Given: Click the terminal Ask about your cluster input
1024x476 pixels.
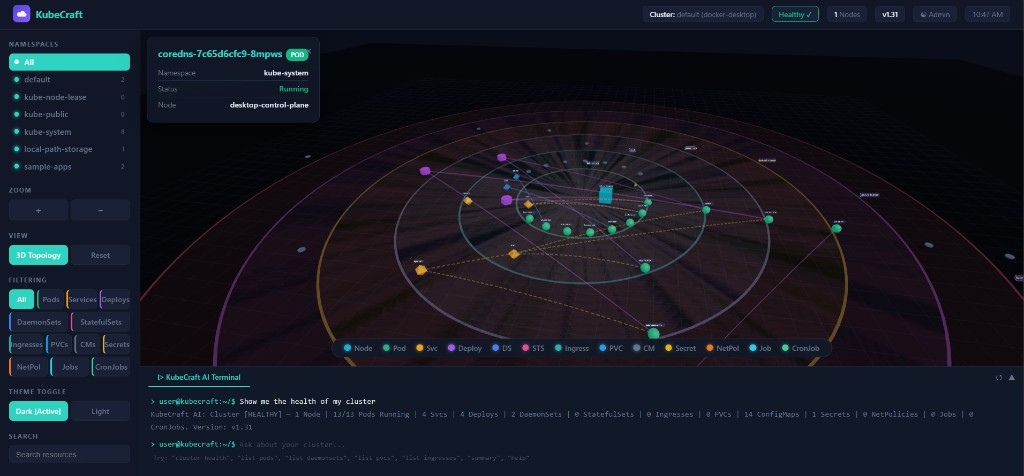Looking at the screenshot, I should click(292, 445).
